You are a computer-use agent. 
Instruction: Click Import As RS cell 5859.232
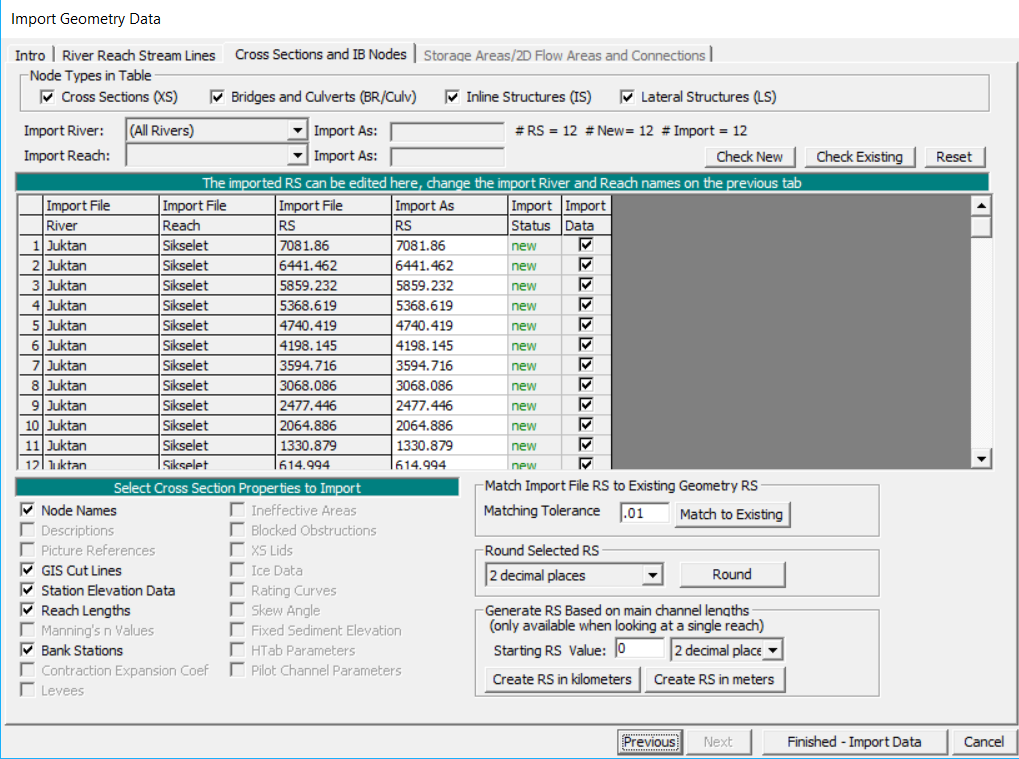(x=450, y=286)
